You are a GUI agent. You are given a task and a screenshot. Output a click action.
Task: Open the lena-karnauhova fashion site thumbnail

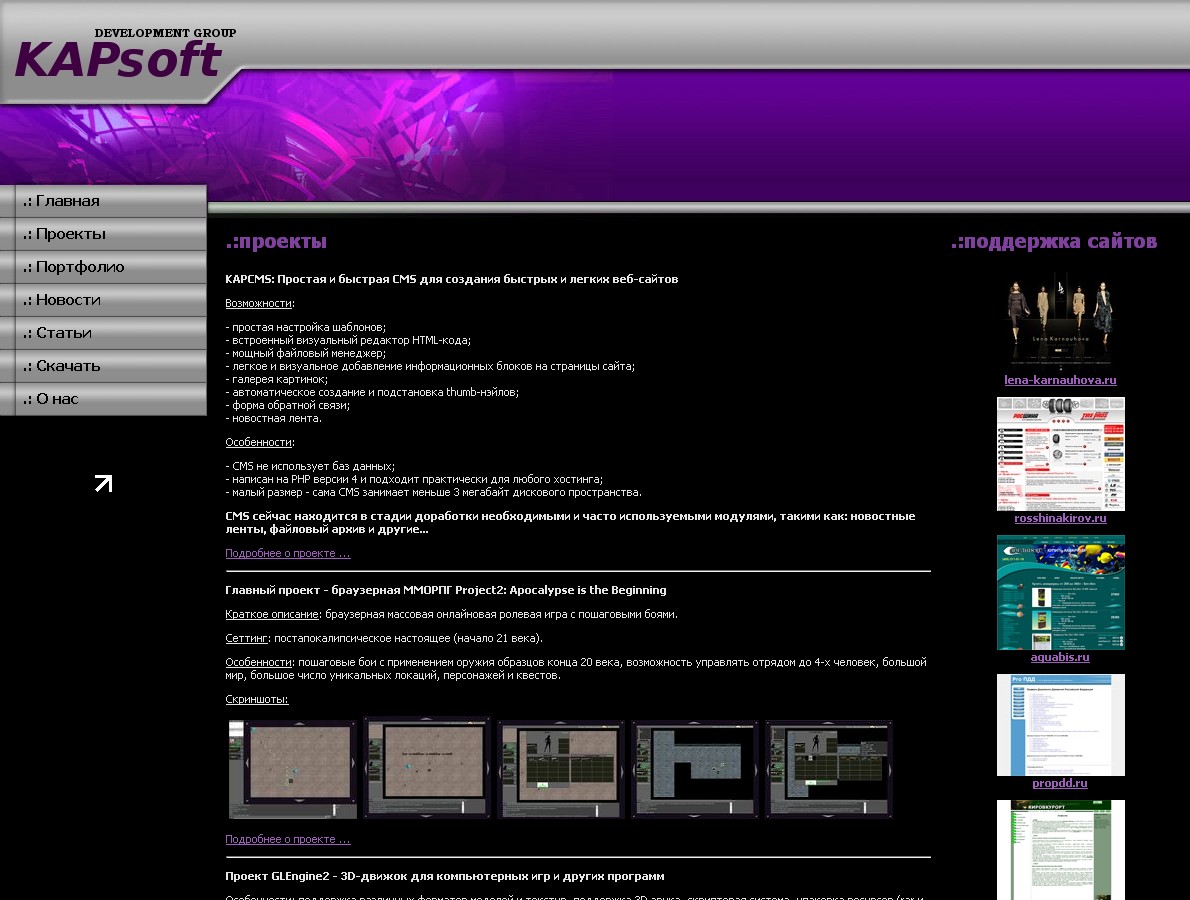click(1061, 321)
